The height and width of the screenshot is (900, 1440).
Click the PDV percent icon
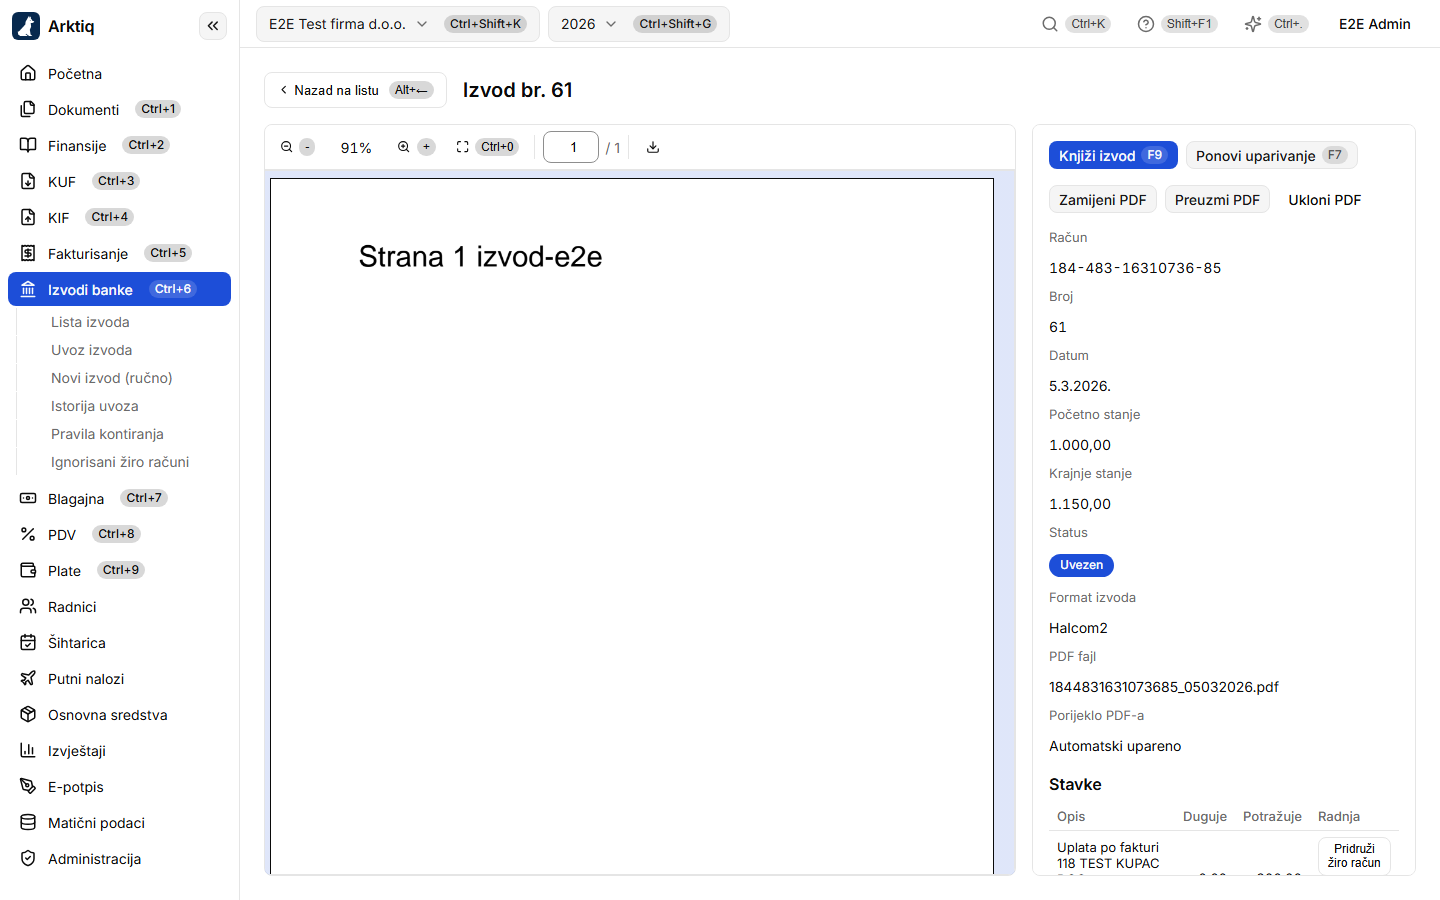pyautogui.click(x=28, y=534)
